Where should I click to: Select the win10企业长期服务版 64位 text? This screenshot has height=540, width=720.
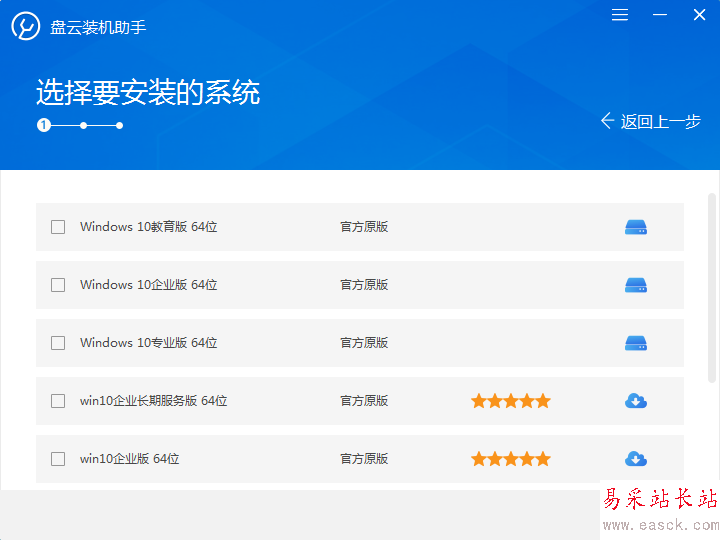pos(153,401)
